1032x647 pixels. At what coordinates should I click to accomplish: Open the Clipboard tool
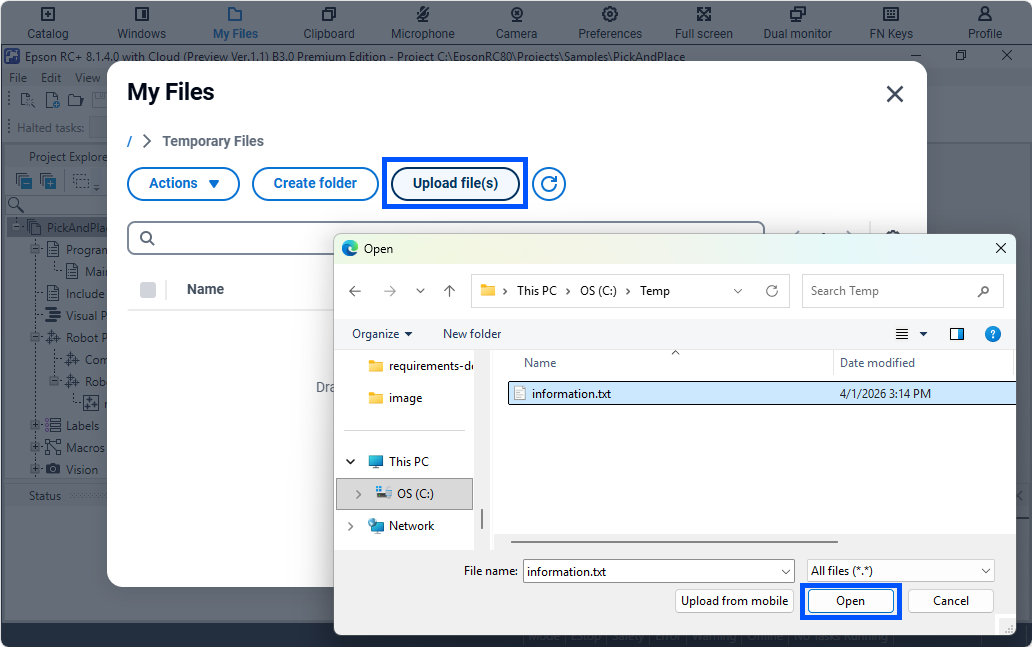[x=328, y=23]
